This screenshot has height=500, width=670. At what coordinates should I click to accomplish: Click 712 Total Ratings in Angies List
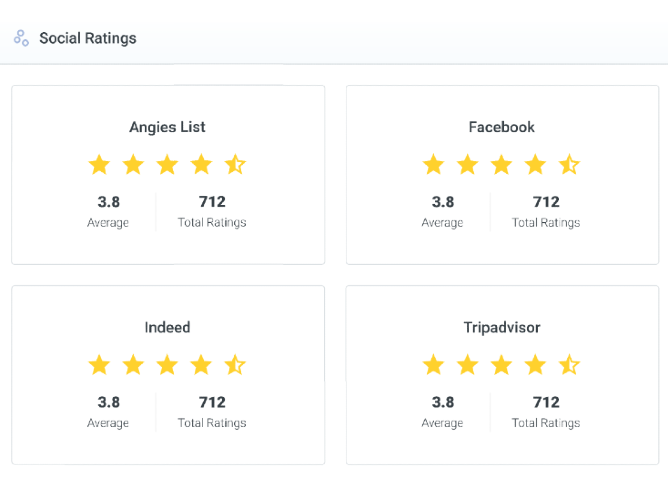tap(212, 211)
